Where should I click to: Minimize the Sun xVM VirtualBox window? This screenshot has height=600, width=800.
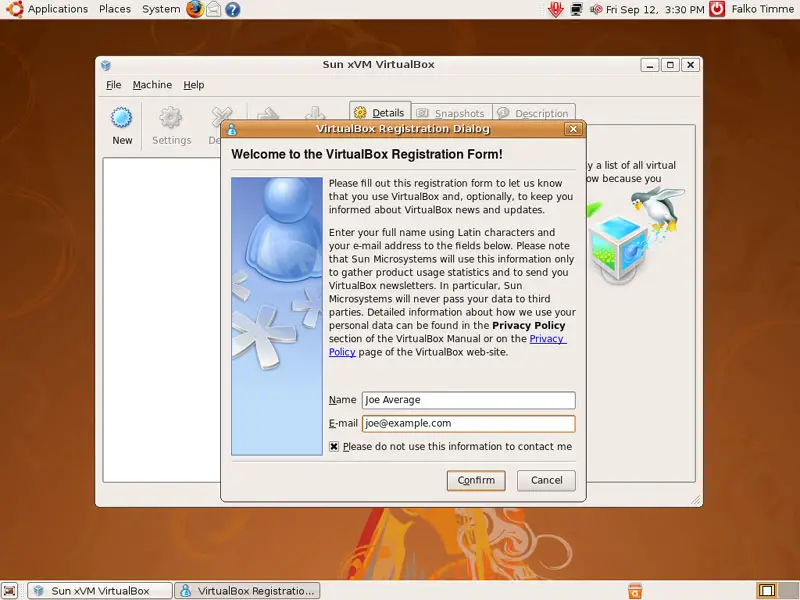(x=649, y=65)
